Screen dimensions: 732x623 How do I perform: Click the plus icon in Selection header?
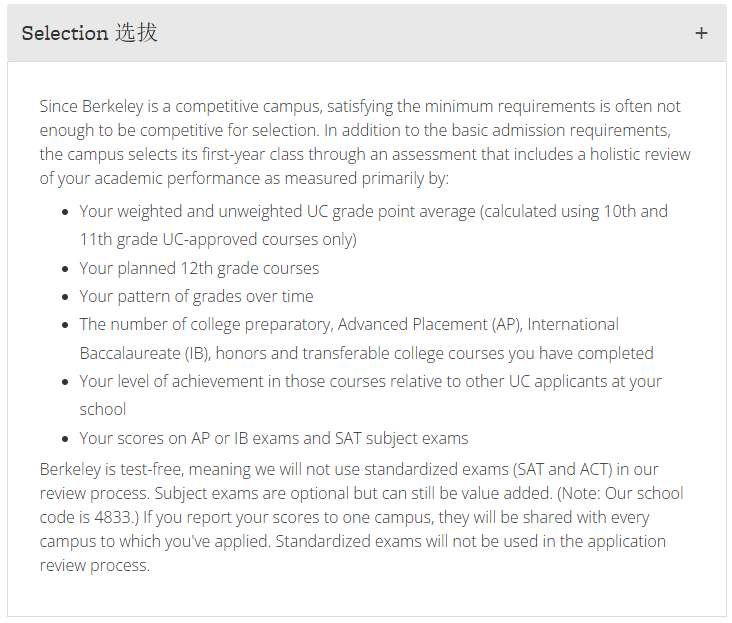pos(701,33)
